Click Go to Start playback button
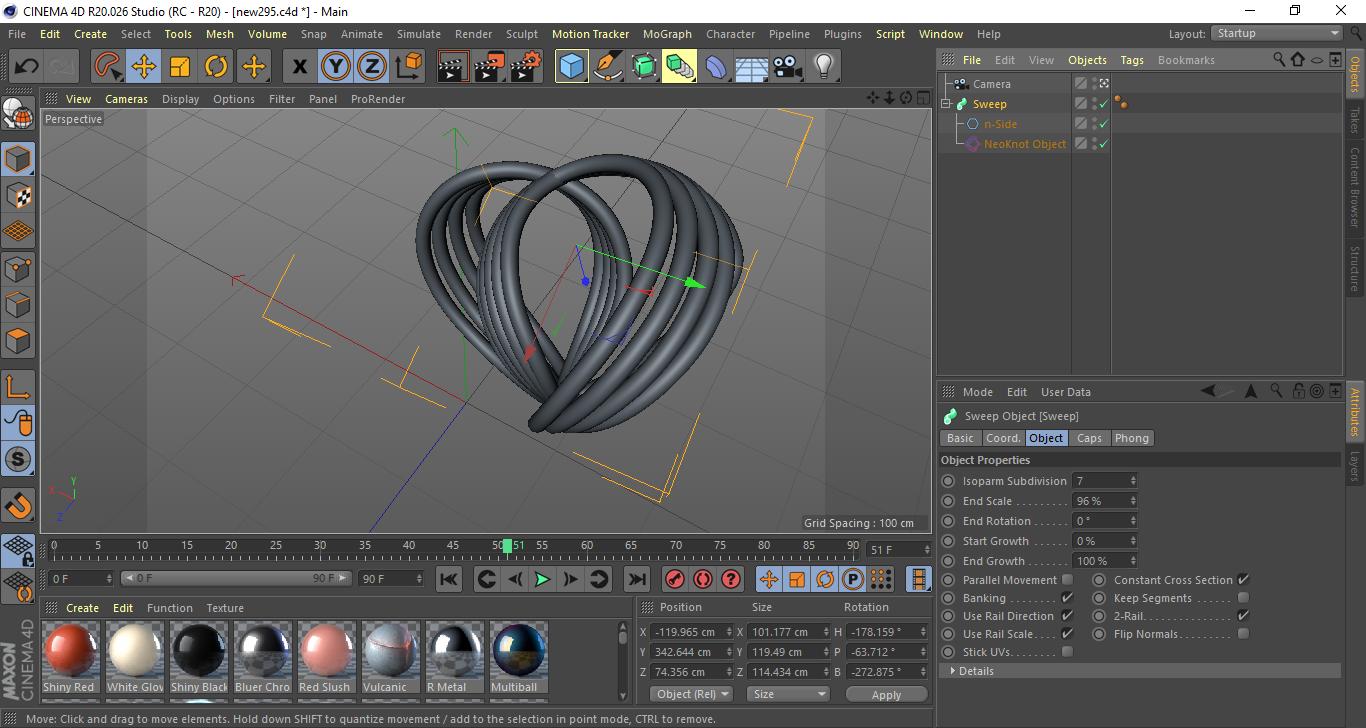 pyautogui.click(x=450, y=579)
